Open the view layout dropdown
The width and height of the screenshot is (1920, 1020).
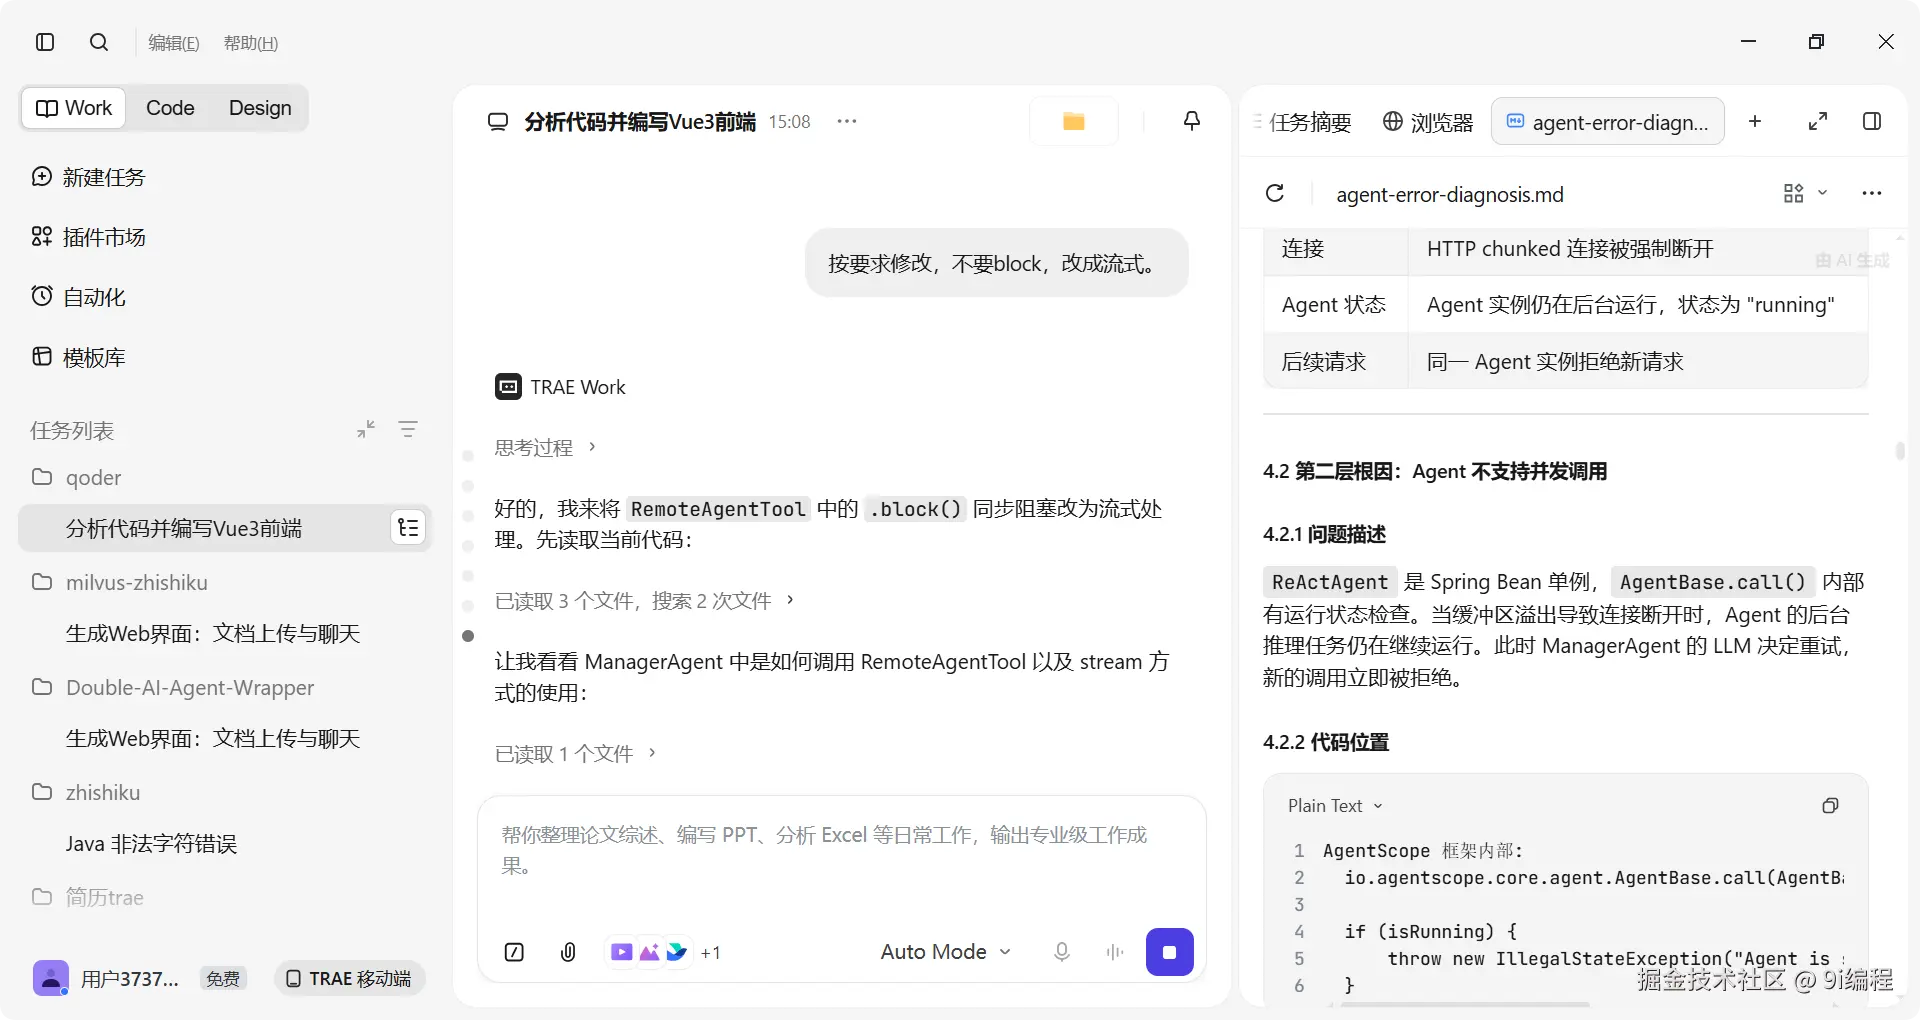tap(1806, 193)
